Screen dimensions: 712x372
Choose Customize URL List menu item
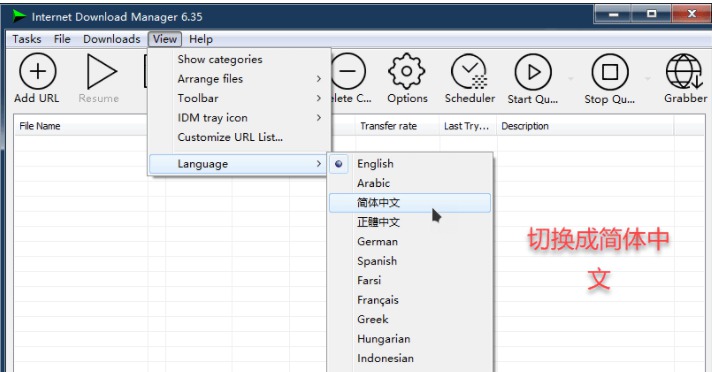click(240, 138)
